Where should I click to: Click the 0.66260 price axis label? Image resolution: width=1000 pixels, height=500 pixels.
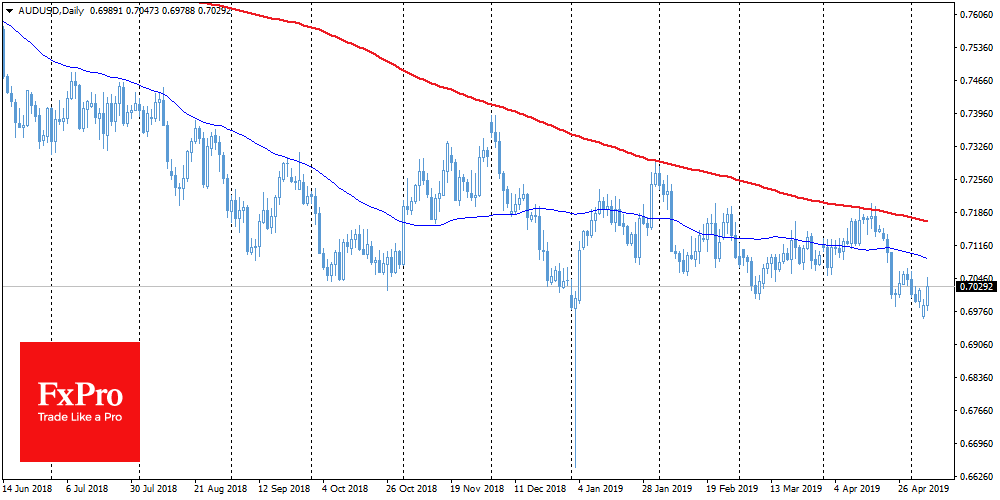click(x=977, y=476)
